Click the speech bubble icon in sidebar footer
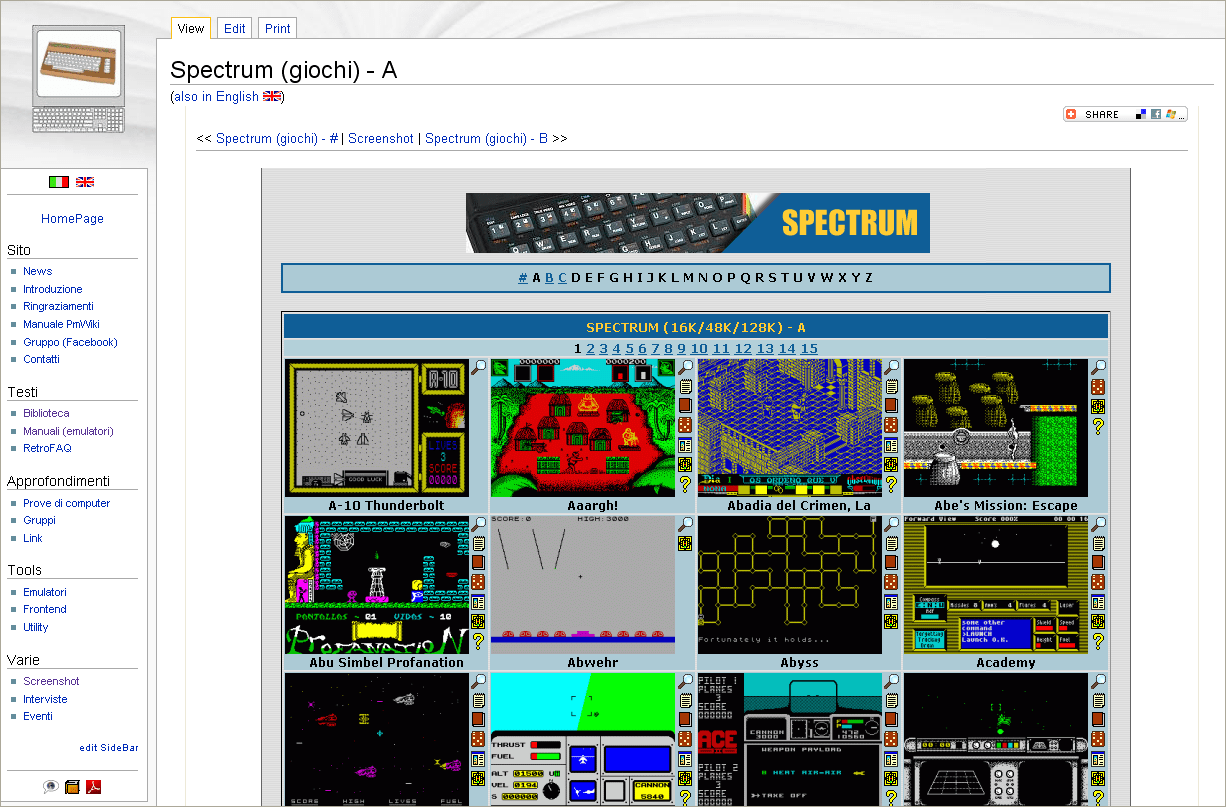 tap(50, 787)
